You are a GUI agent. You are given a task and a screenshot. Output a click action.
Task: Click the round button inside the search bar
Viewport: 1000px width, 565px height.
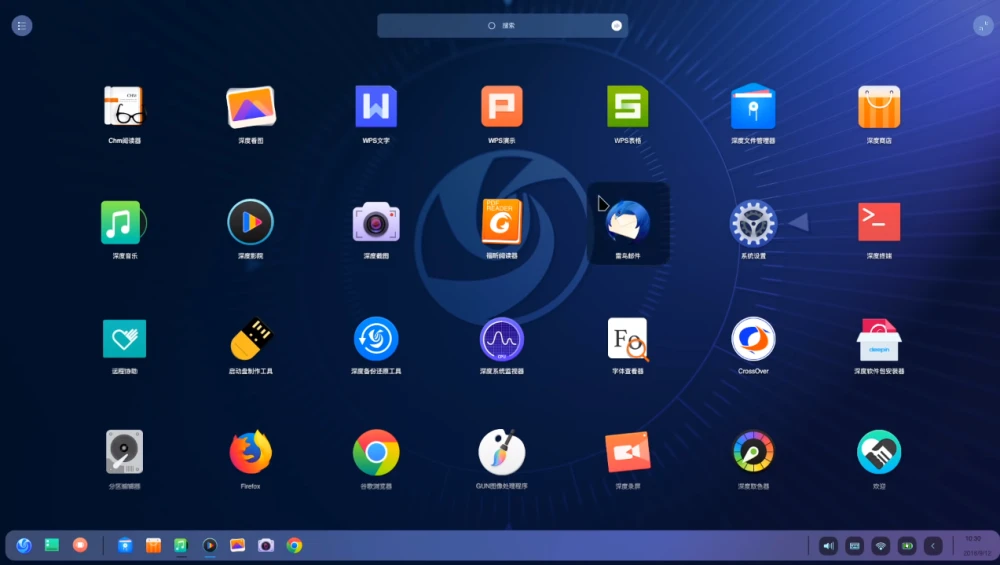pyautogui.click(x=616, y=26)
